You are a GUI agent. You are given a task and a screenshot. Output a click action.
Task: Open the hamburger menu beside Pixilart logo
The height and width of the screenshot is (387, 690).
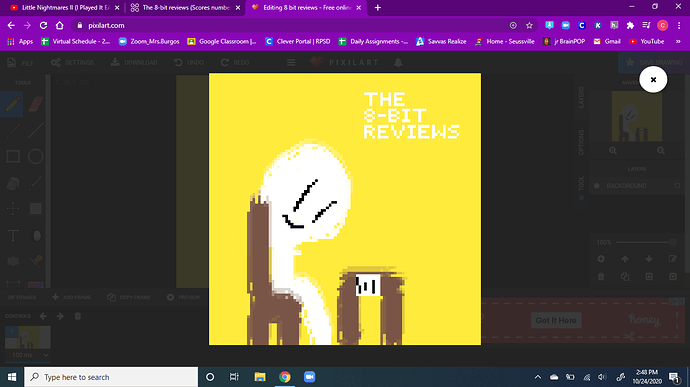[291, 63]
